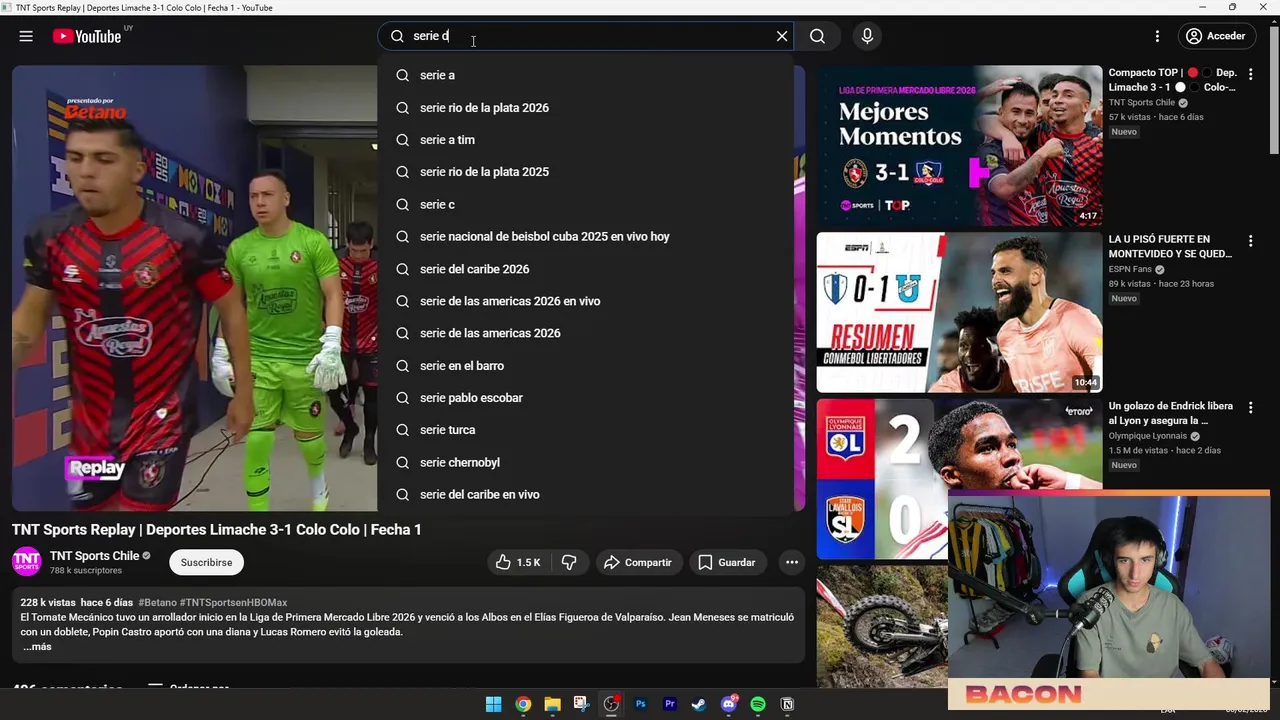
Task: Select 'serie nacional de beisbol cuba 2025' suggestion
Action: click(x=585, y=236)
